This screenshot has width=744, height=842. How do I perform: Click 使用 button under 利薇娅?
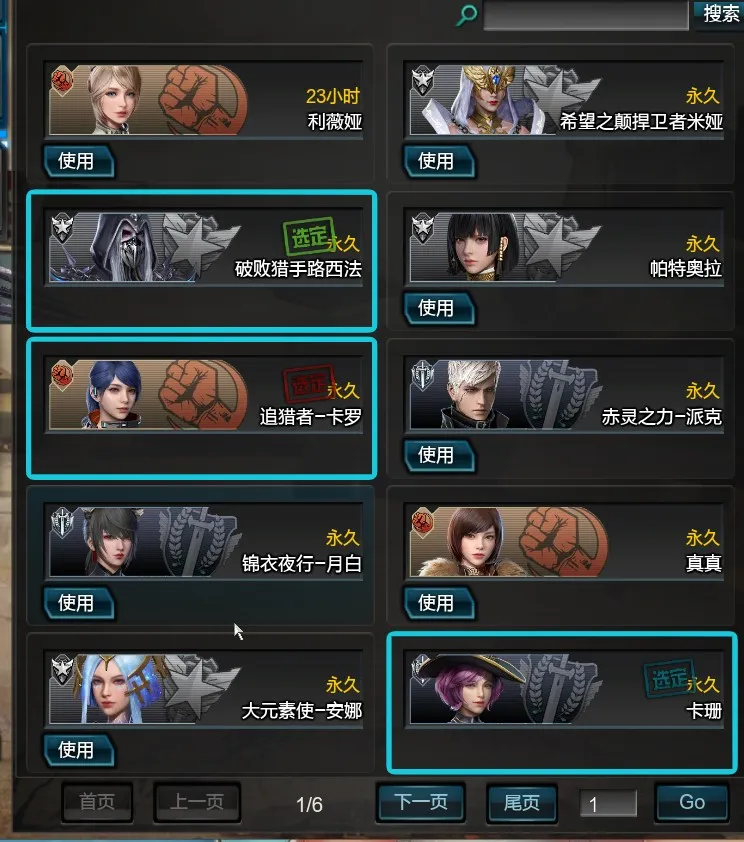(78, 161)
